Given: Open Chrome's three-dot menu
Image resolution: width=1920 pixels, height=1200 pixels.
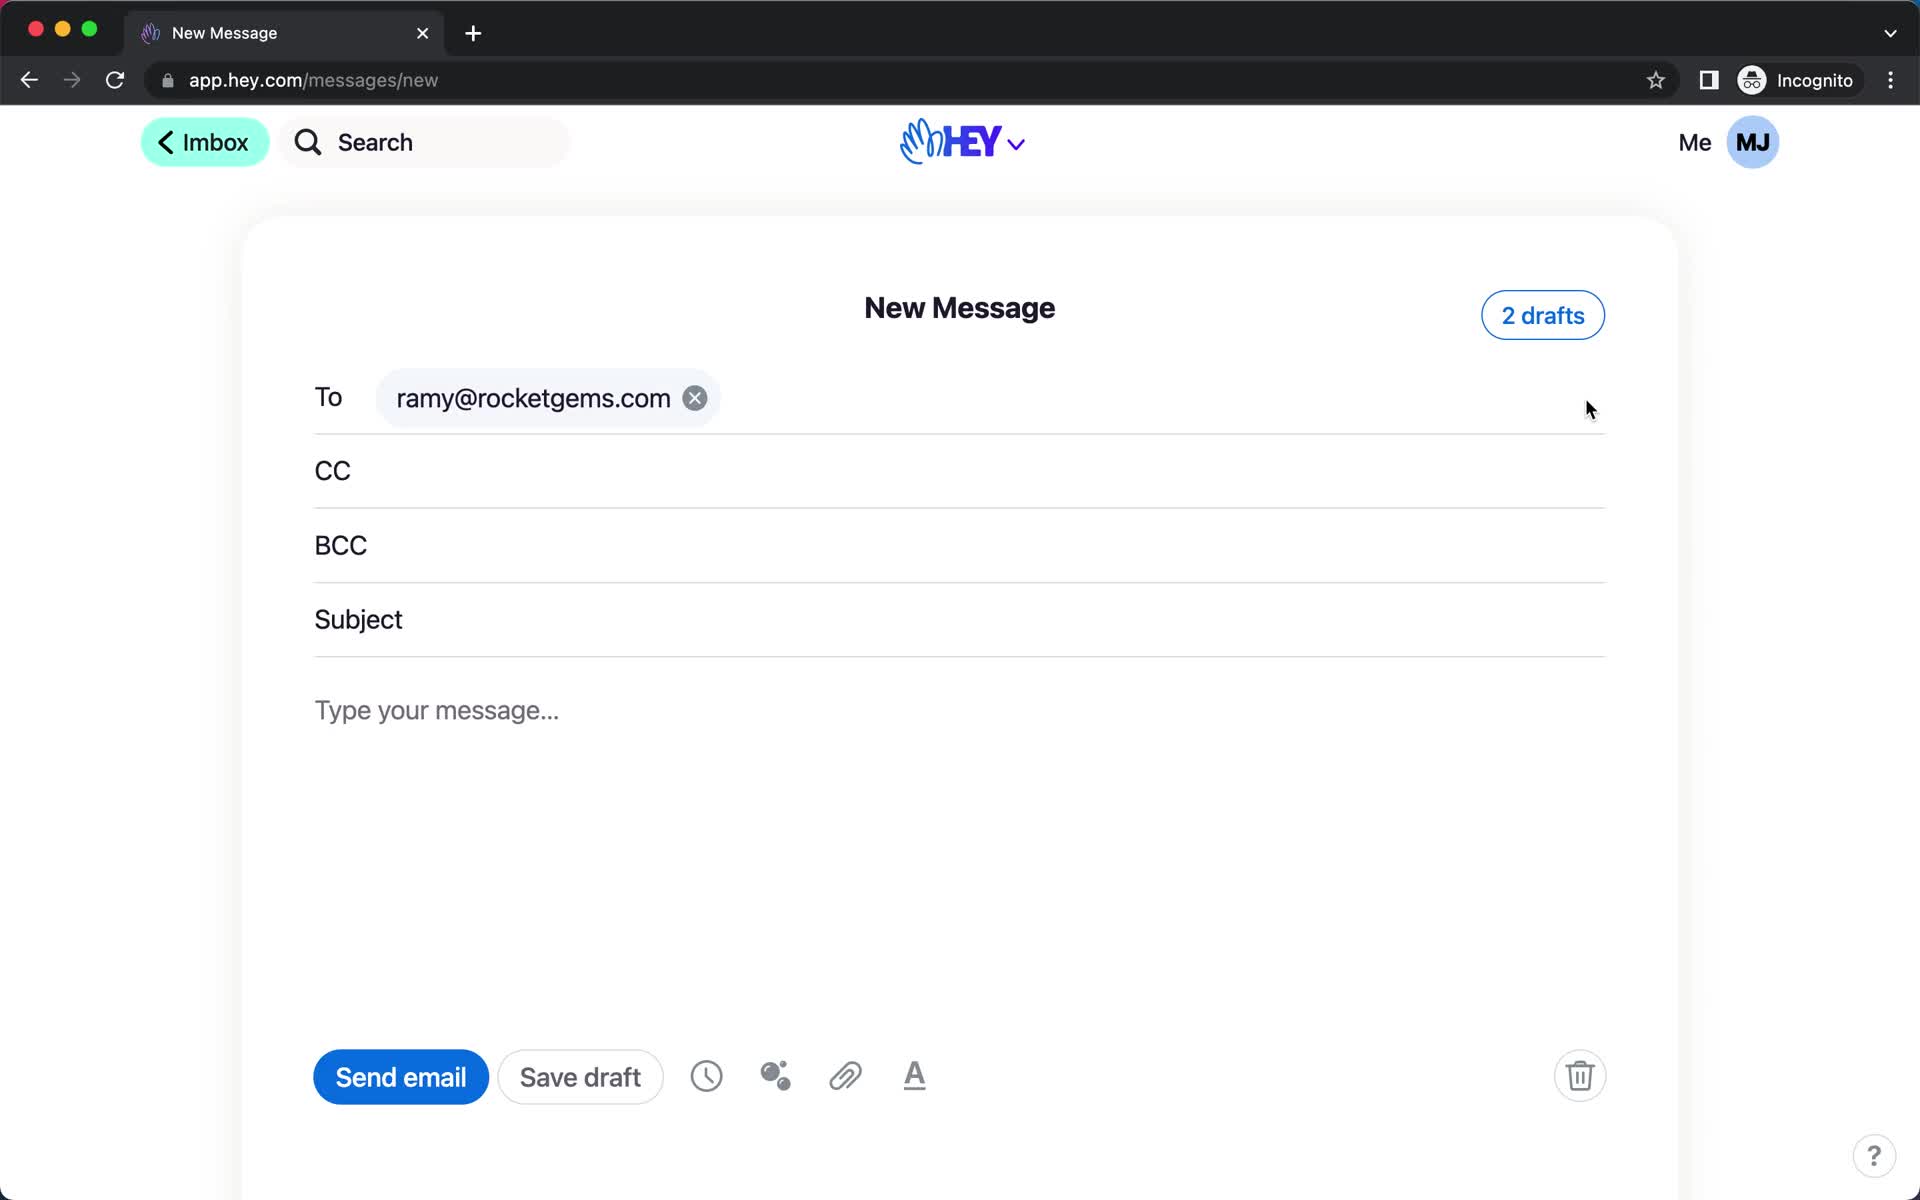Looking at the screenshot, I should (1890, 80).
